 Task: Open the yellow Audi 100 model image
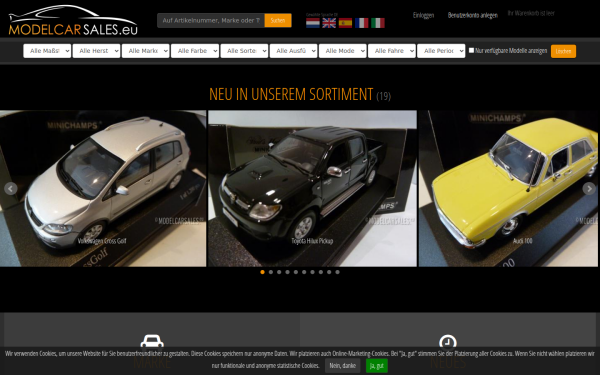(x=508, y=188)
